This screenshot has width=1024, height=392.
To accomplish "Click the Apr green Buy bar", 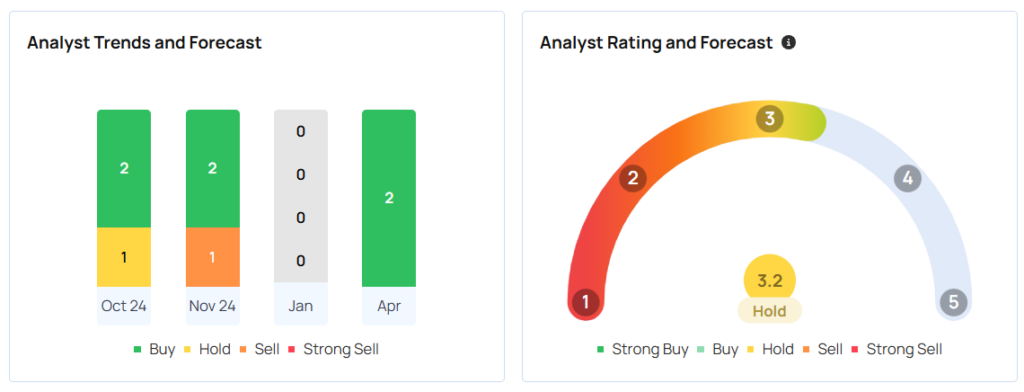I will click(389, 198).
